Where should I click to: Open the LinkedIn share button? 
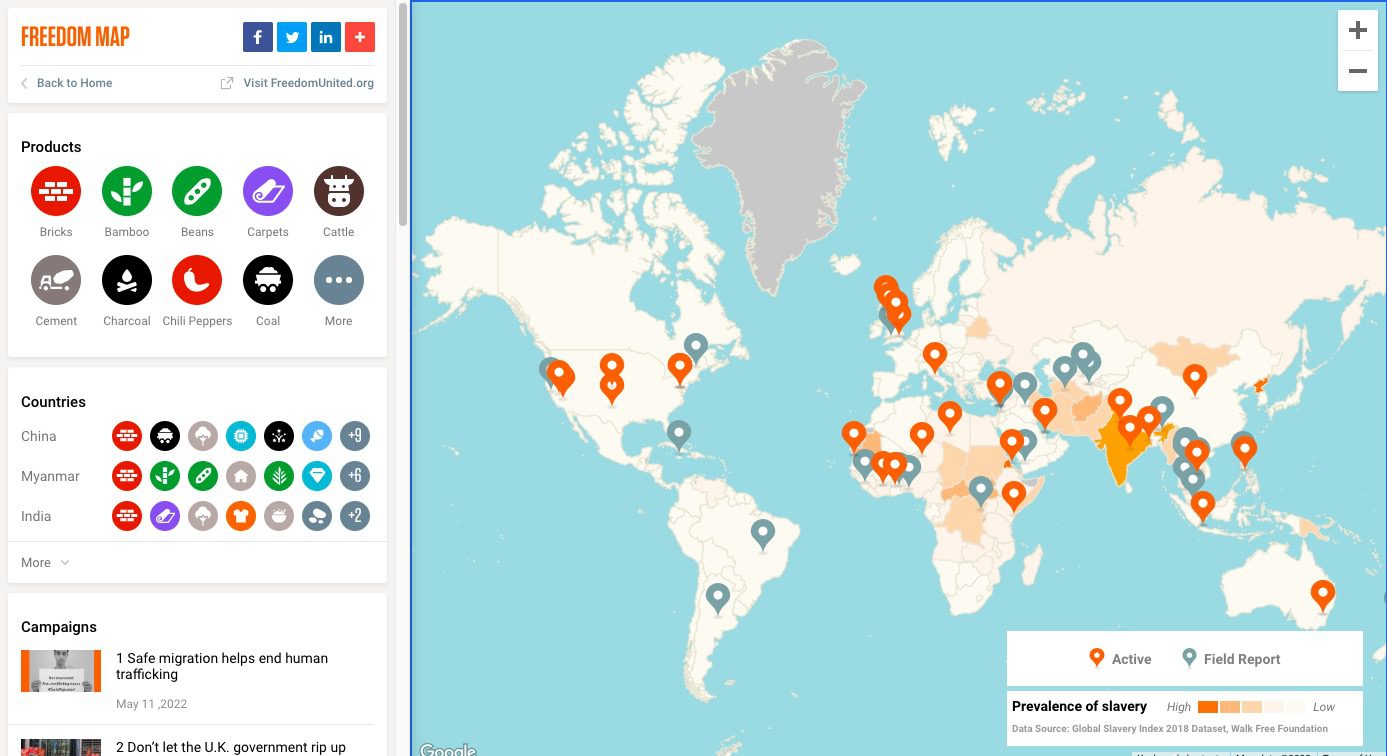[x=325, y=37]
